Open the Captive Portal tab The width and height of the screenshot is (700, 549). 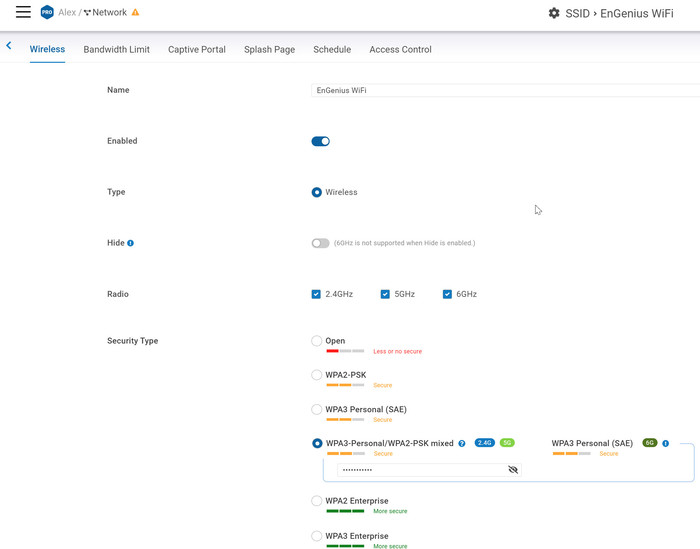pos(197,49)
